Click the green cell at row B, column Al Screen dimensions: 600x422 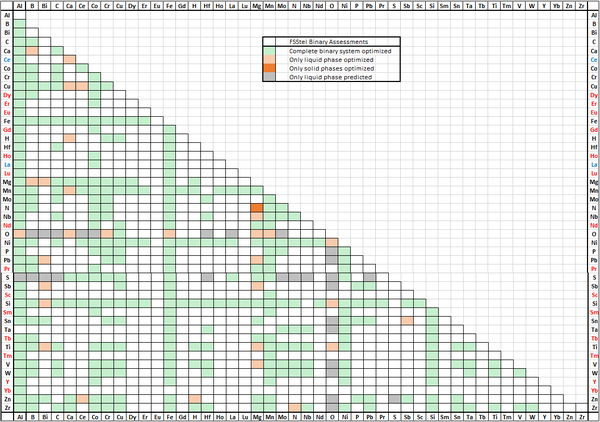tap(19, 24)
